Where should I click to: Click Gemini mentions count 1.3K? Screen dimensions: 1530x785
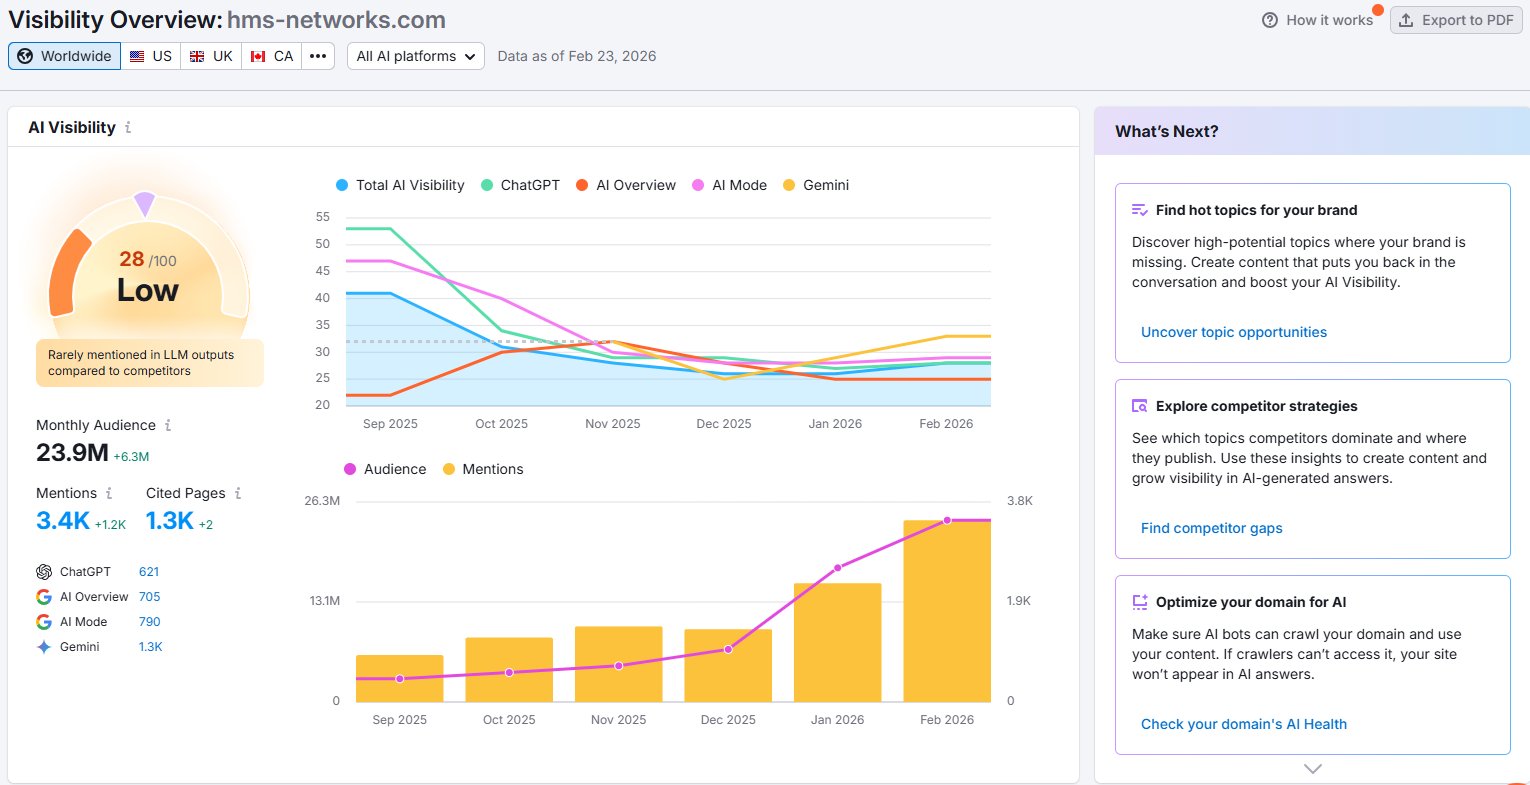coord(151,647)
